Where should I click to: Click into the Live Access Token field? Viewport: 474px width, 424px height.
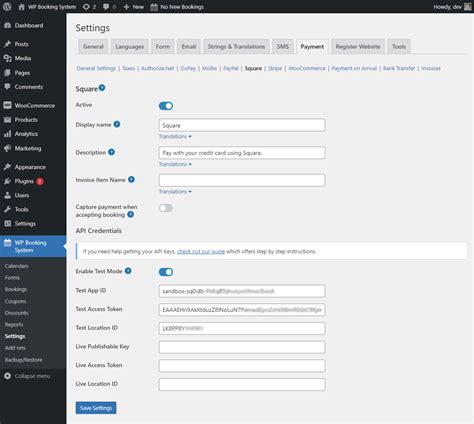242,366
